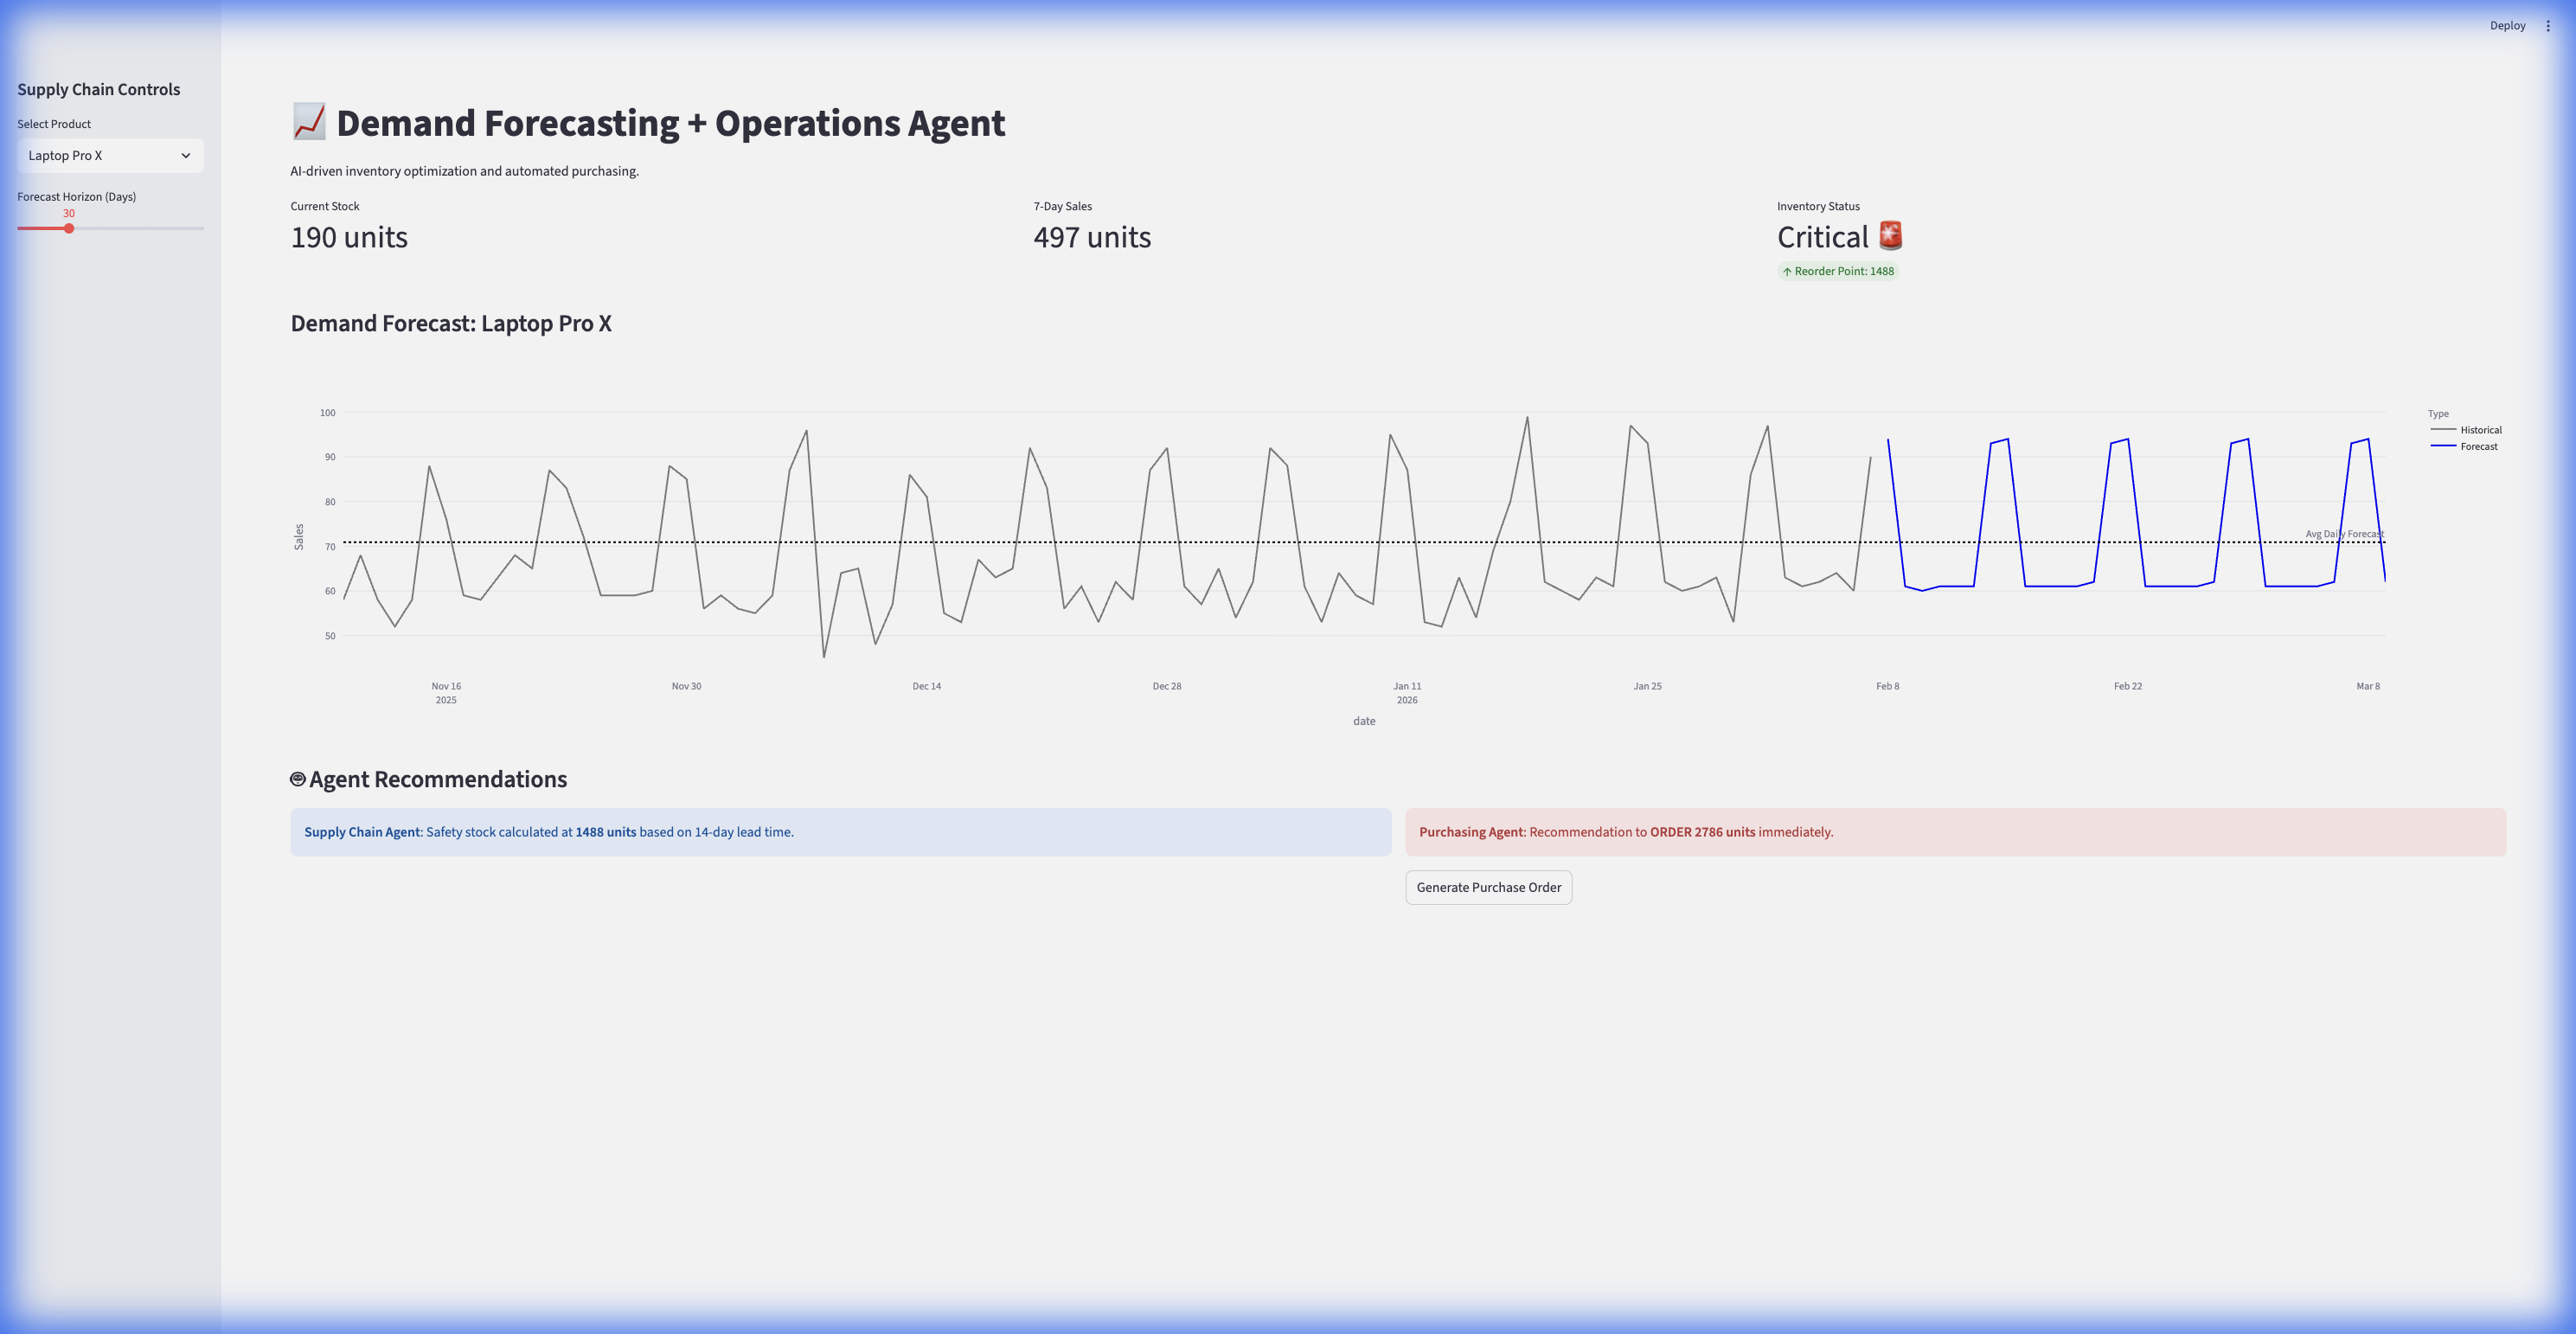Click the Generate Purchase Order button

click(1488, 887)
